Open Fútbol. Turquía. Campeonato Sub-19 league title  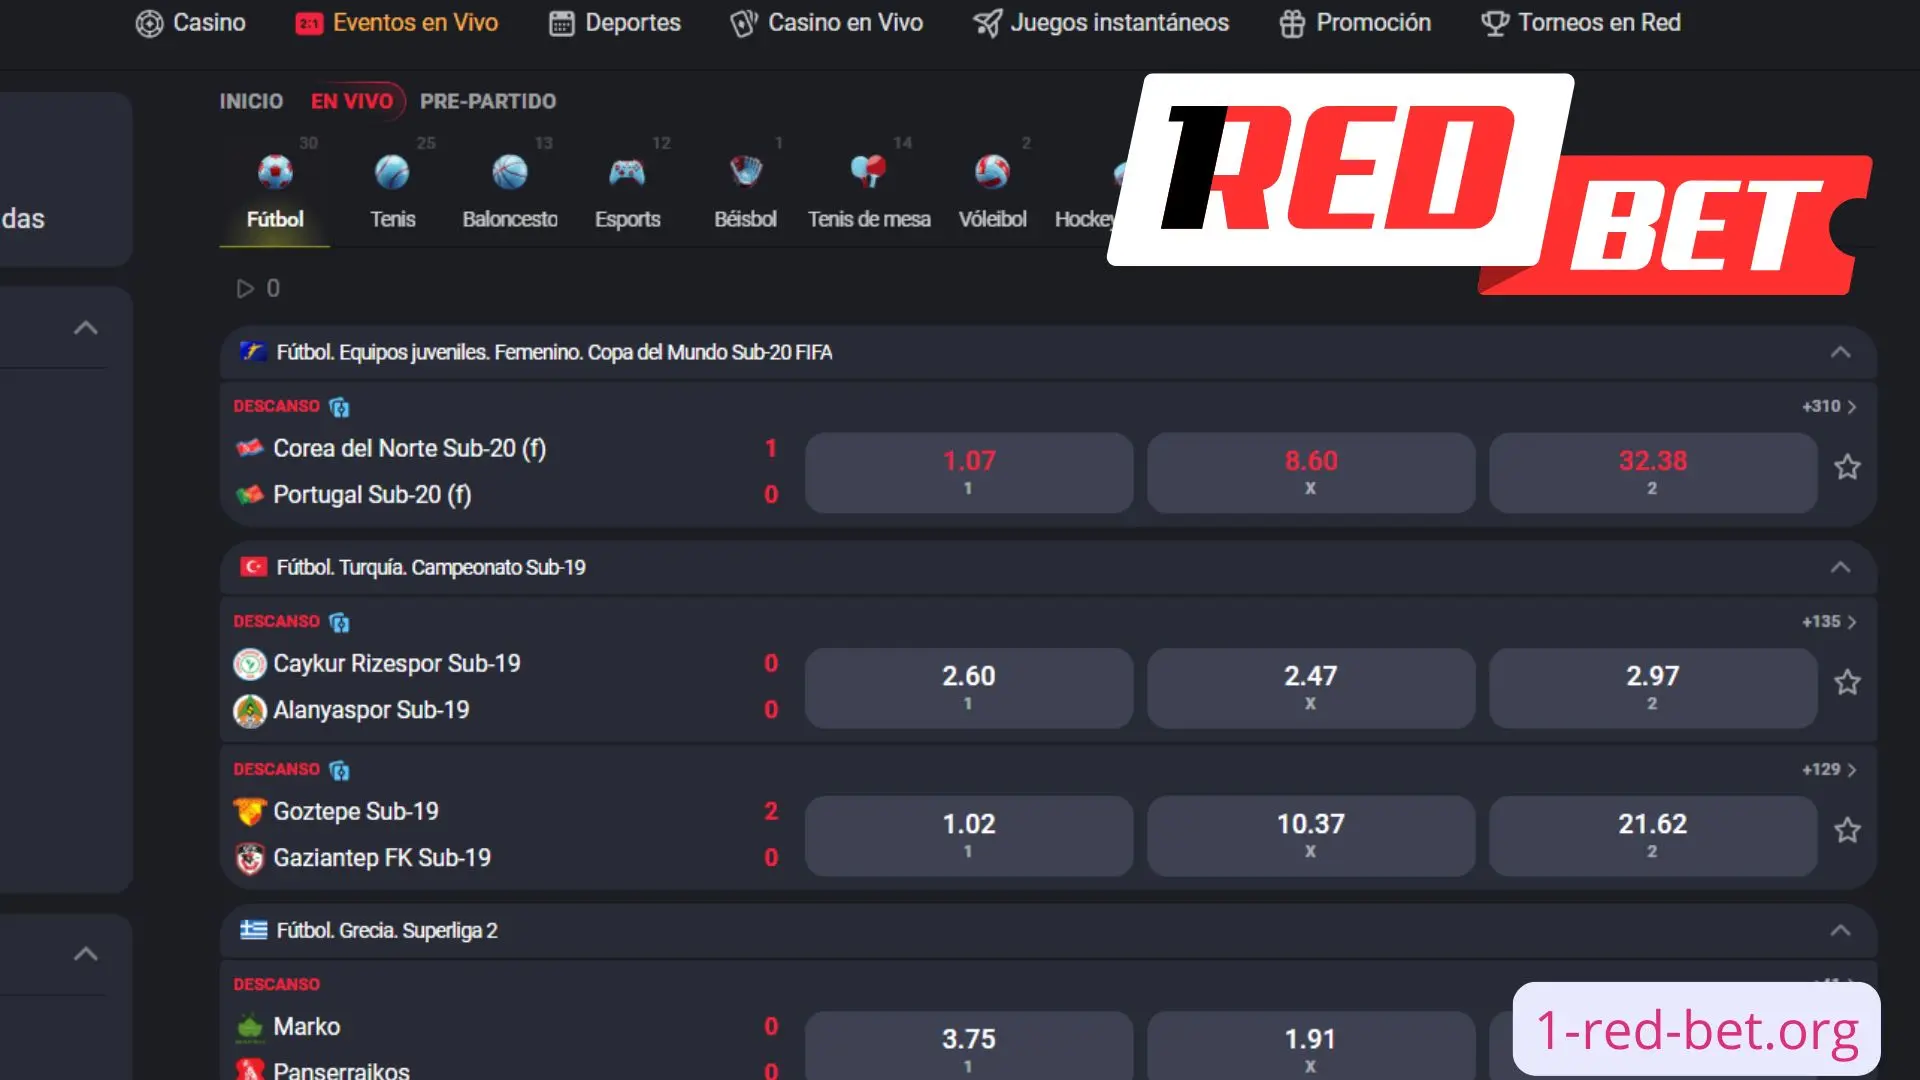click(x=431, y=567)
